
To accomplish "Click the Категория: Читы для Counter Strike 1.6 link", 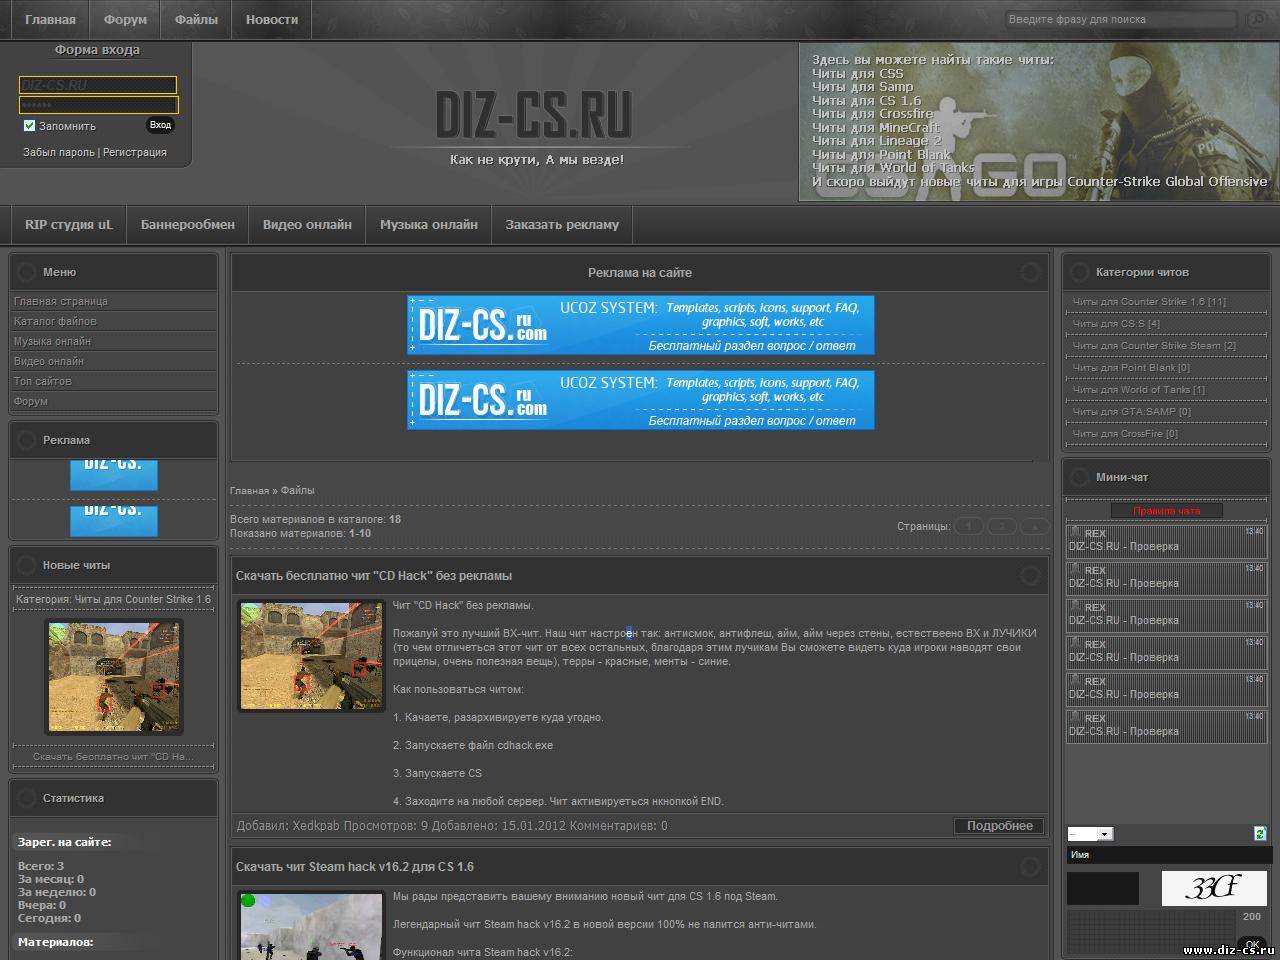I will (113, 599).
